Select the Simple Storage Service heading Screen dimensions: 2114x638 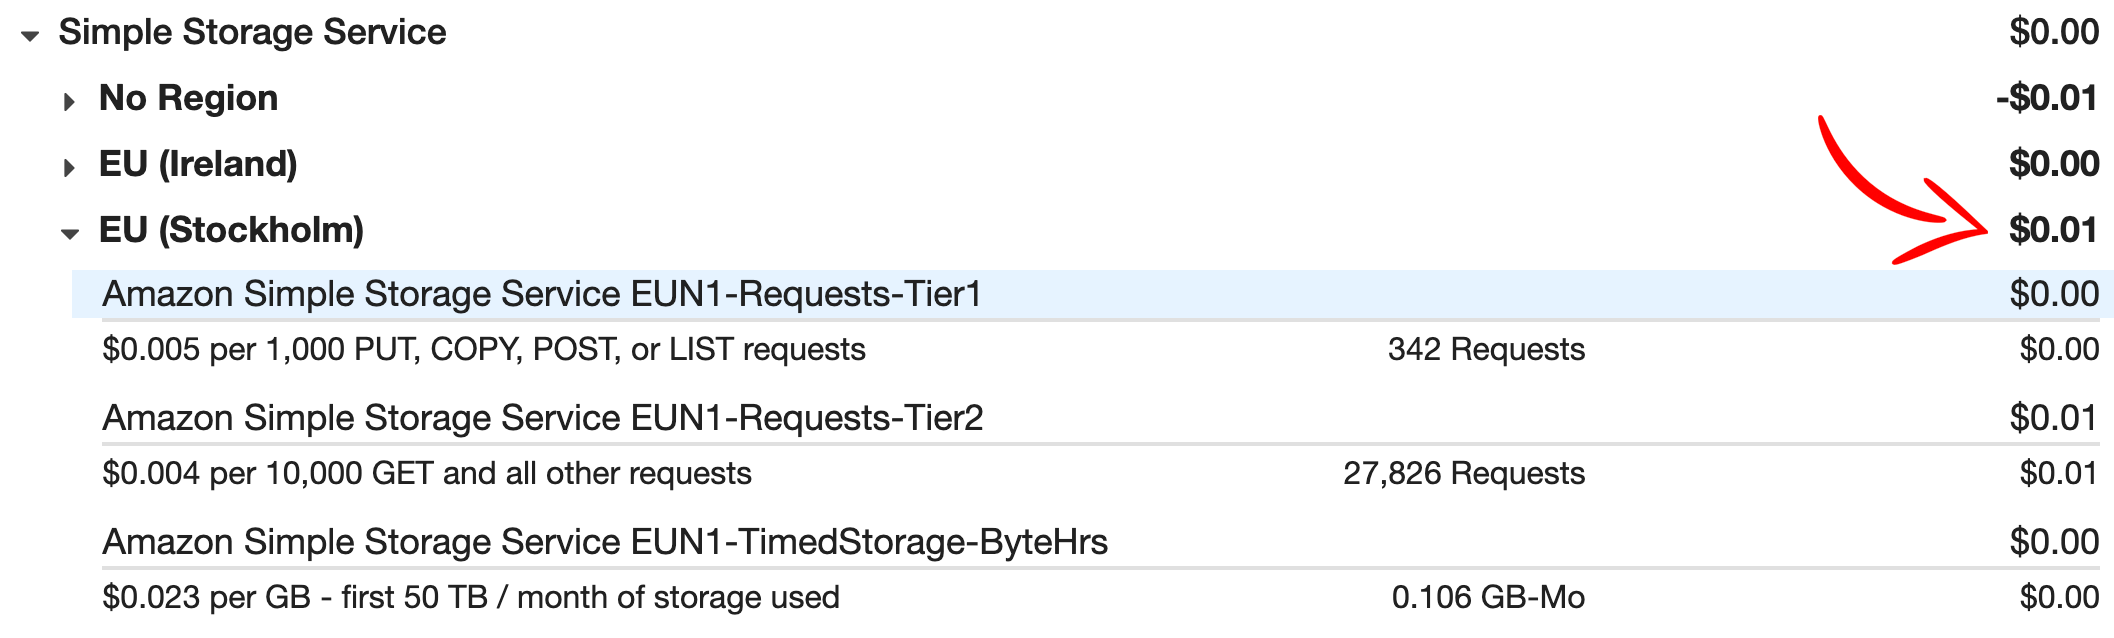pos(252,32)
